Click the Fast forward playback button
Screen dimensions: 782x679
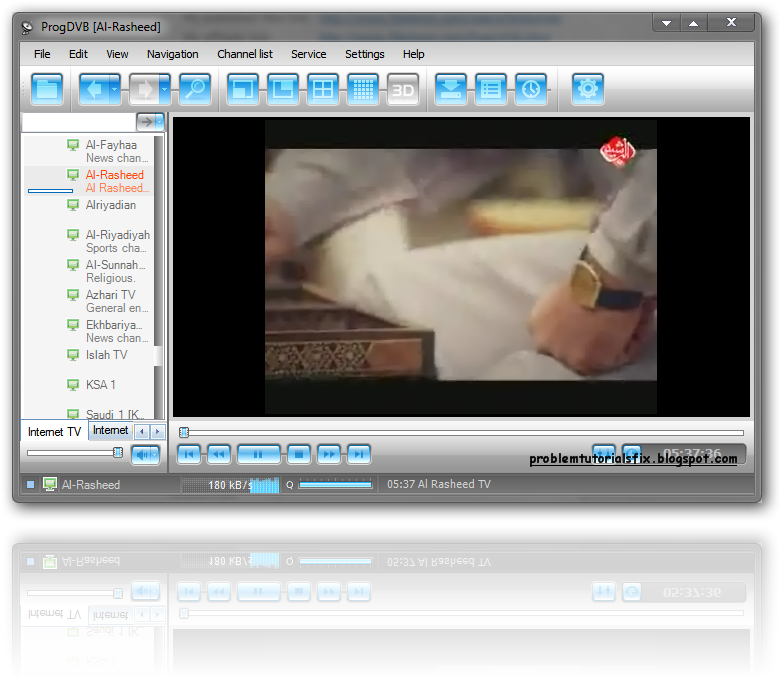click(329, 454)
